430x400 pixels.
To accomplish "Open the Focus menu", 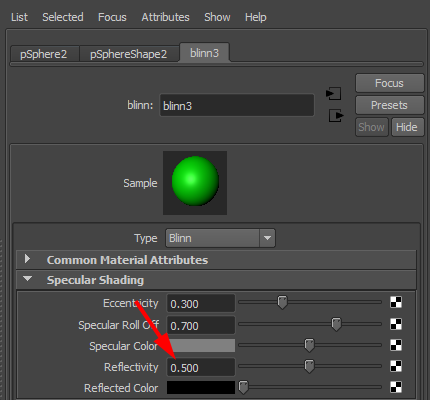I will coord(112,17).
